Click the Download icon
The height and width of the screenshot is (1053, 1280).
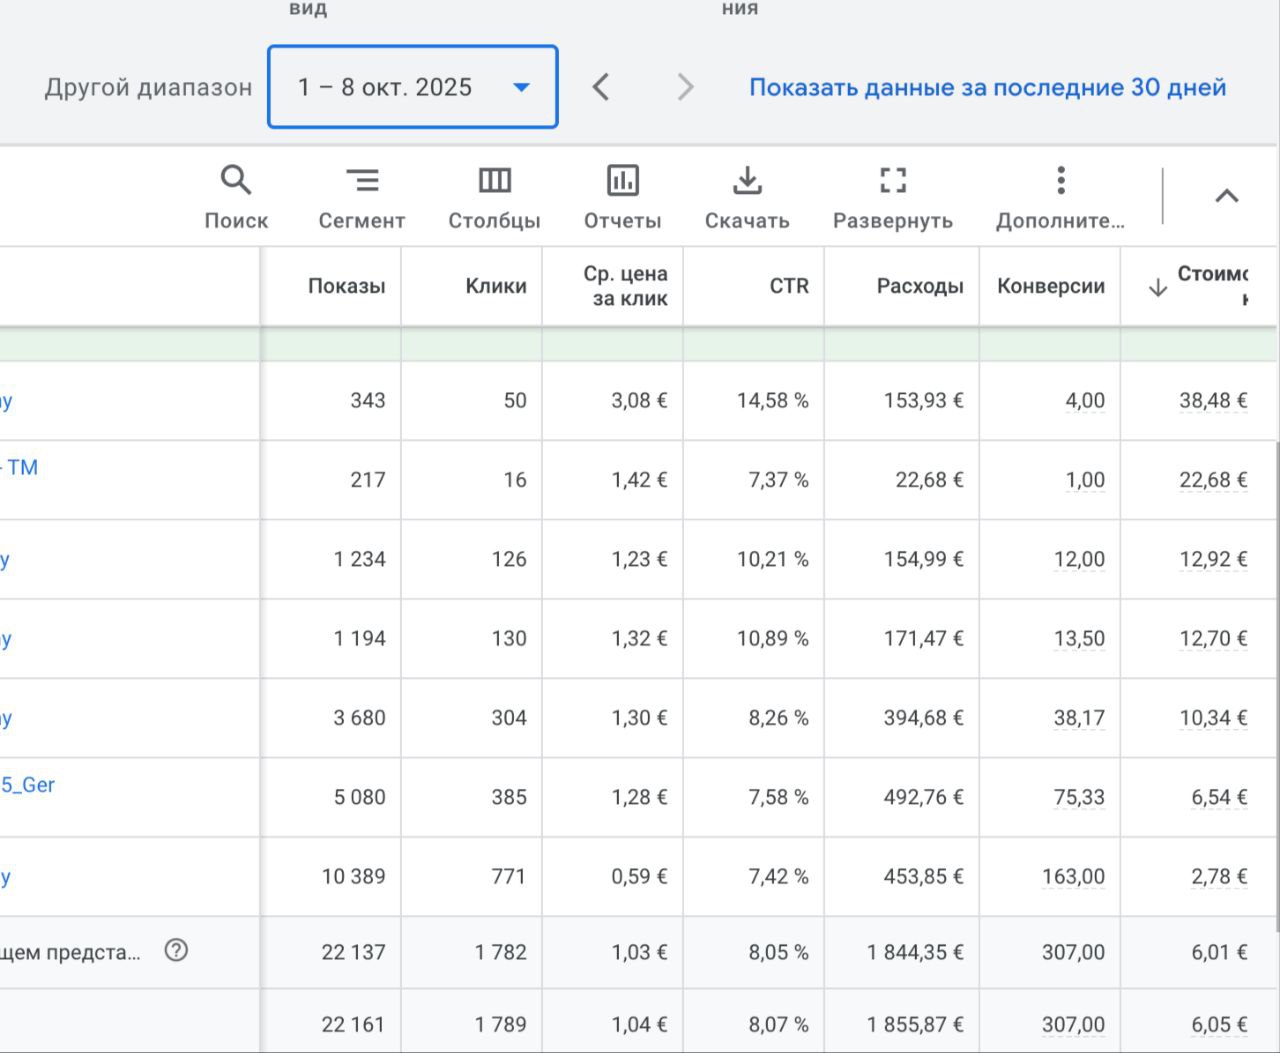coord(747,181)
